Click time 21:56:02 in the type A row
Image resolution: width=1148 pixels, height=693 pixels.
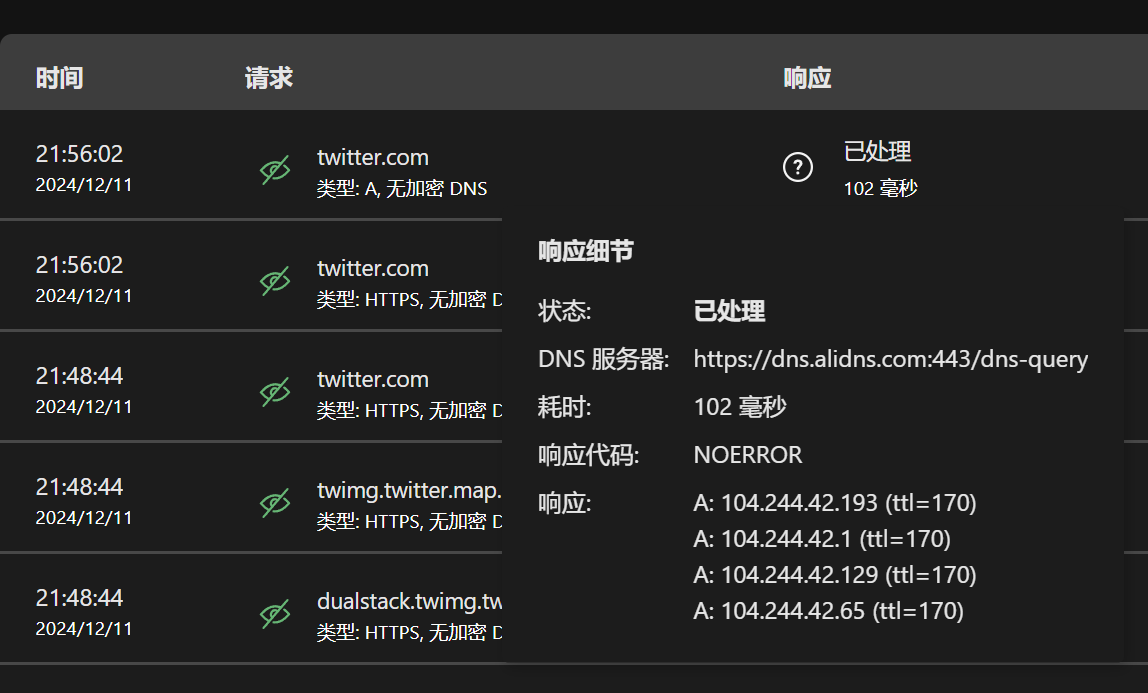coord(80,154)
